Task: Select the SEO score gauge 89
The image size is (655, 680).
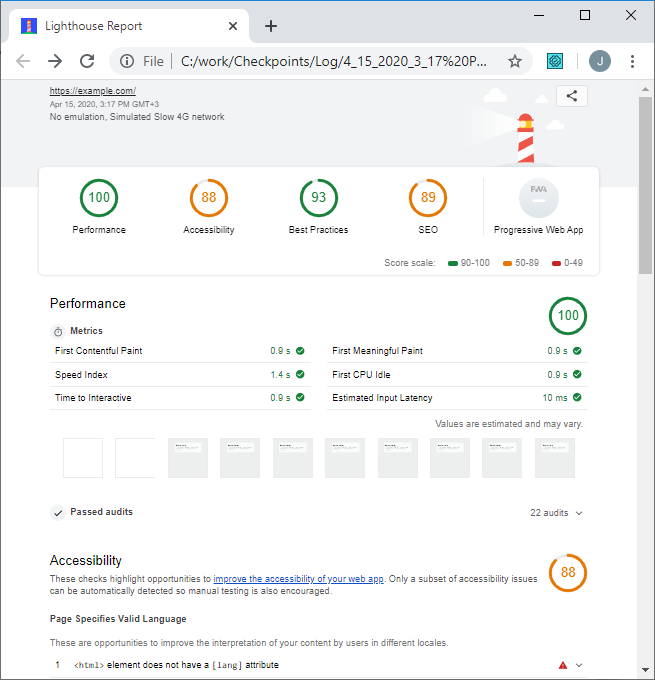Action: [x=428, y=198]
